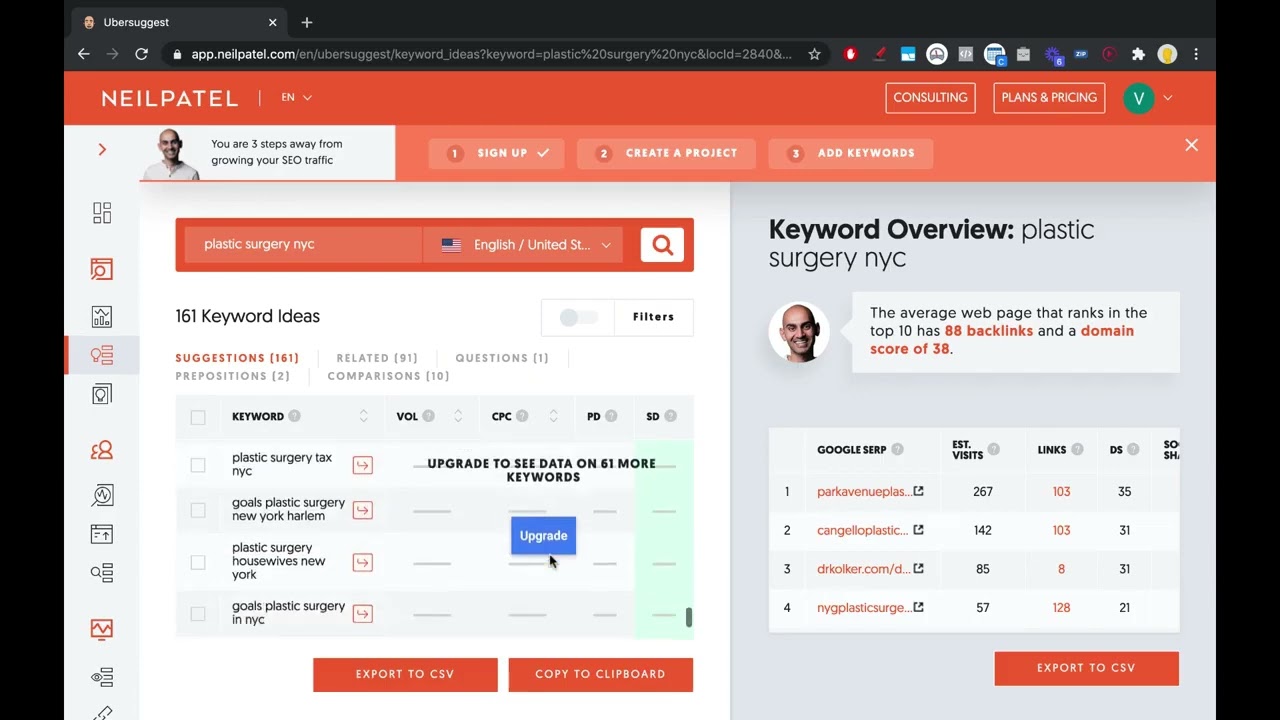The height and width of the screenshot is (720, 1280).
Task: Click the orange search magnifier button
Action: point(662,245)
